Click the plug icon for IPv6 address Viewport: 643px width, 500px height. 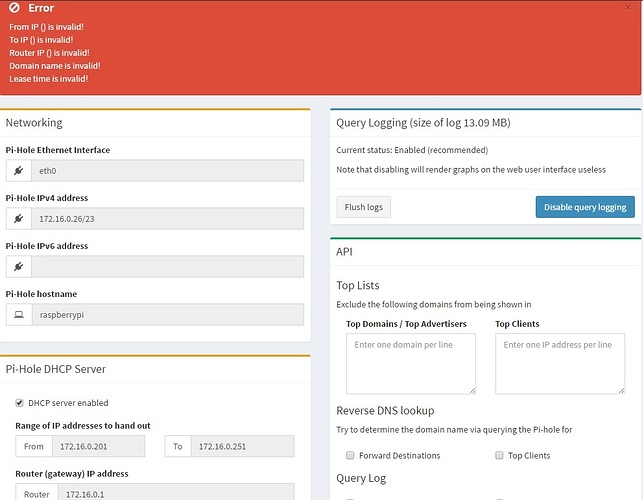click(18, 267)
